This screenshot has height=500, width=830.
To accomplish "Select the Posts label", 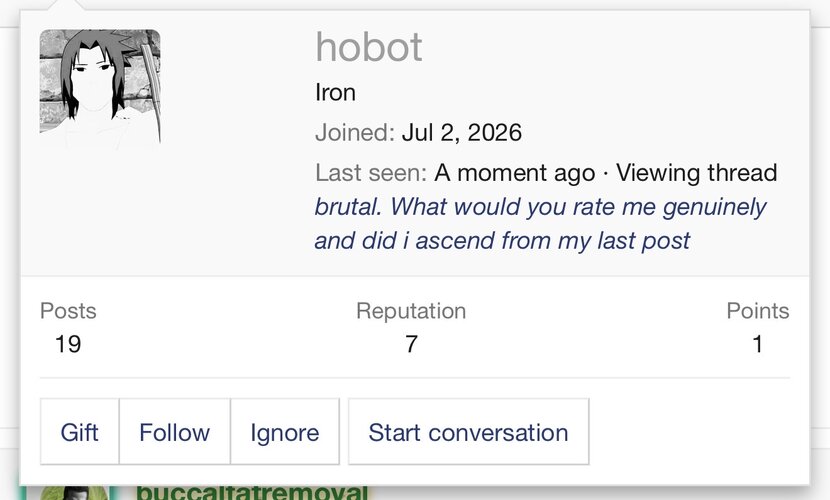I will pyautogui.click(x=68, y=311).
